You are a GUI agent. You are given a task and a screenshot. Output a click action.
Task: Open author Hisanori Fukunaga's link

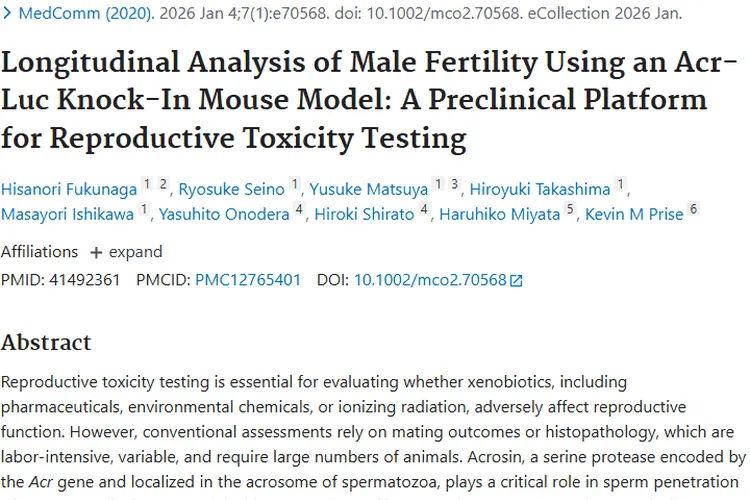coord(69,188)
